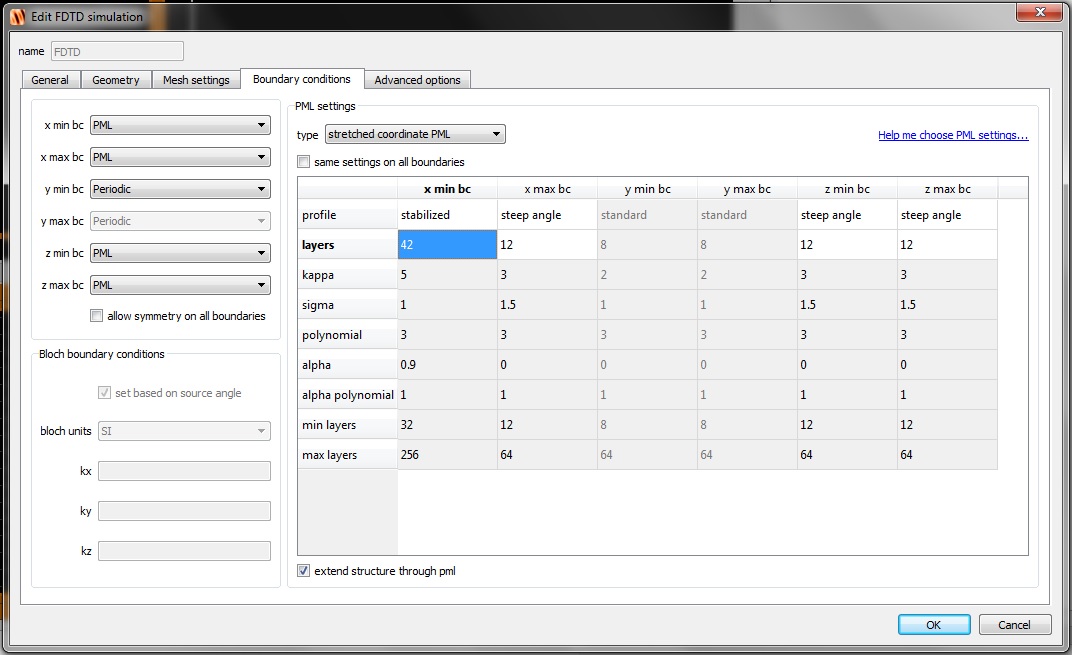This screenshot has height=655, width=1072.
Task: Click the kappa cell with value 5
Action: pyautogui.click(x=447, y=274)
